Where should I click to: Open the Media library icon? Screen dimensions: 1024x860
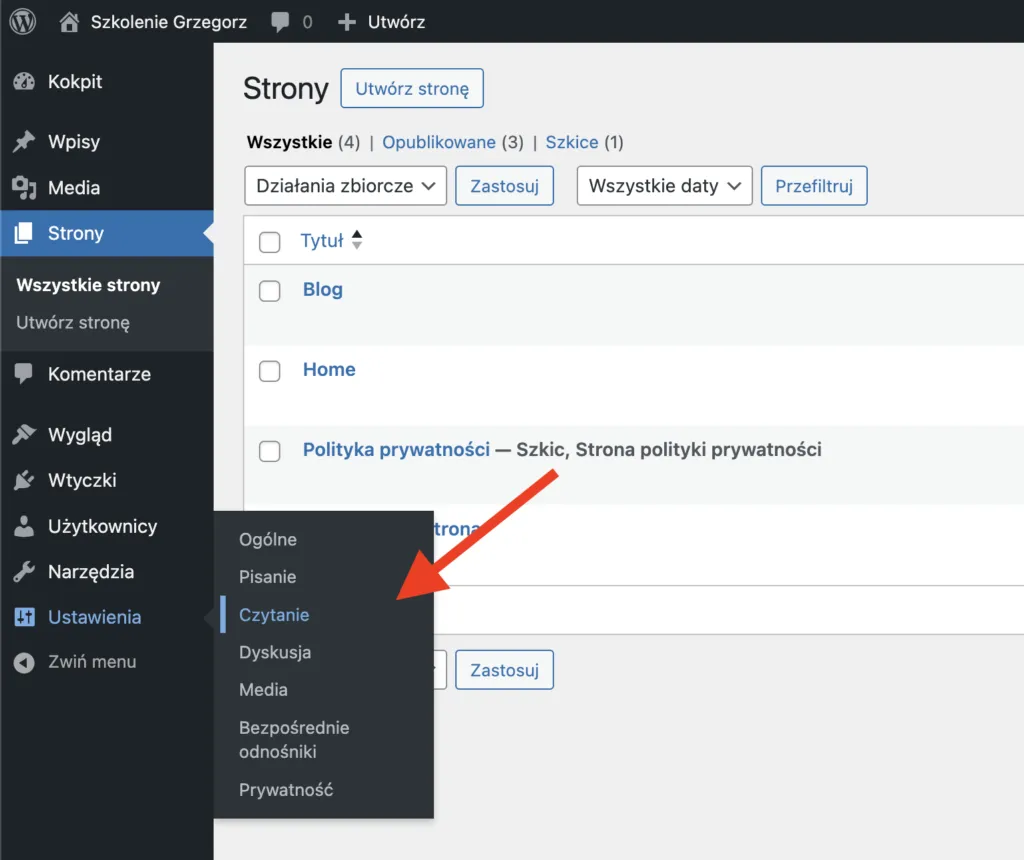click(x=23, y=187)
